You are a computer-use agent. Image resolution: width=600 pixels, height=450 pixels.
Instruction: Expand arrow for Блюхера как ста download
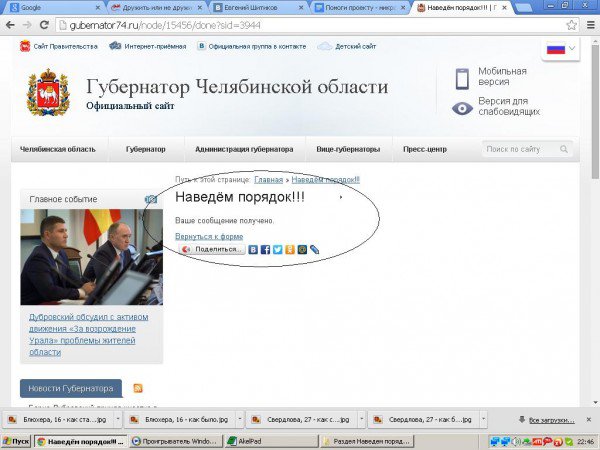click(117, 420)
